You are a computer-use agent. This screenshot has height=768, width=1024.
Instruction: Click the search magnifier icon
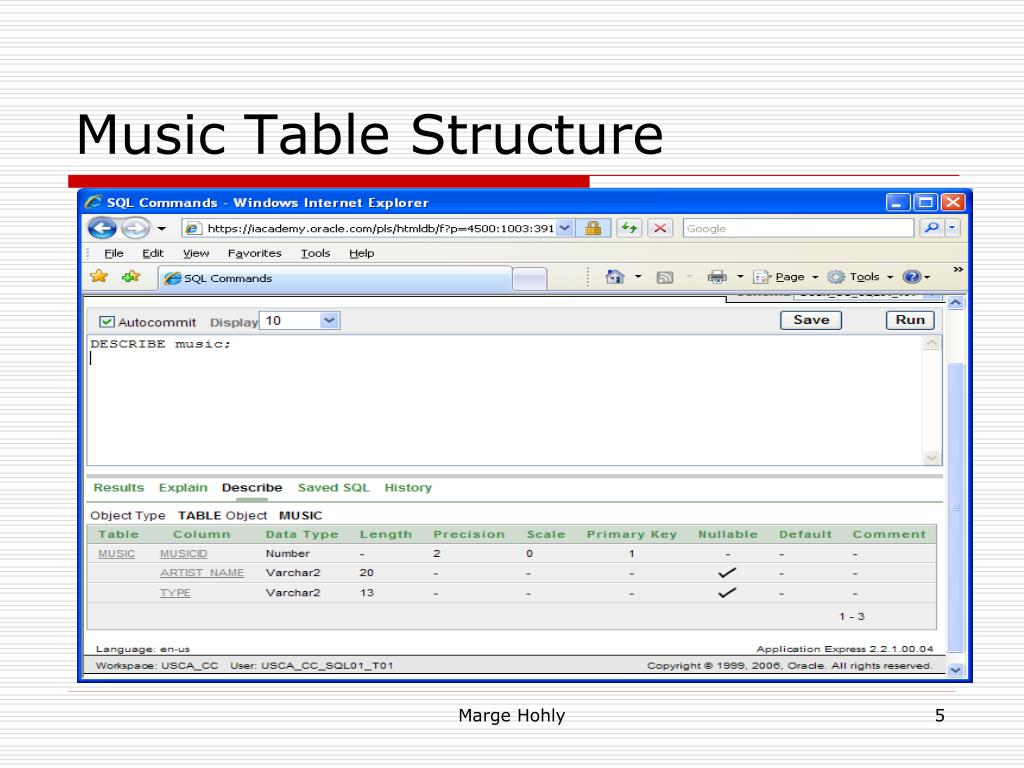pyautogui.click(x=932, y=228)
